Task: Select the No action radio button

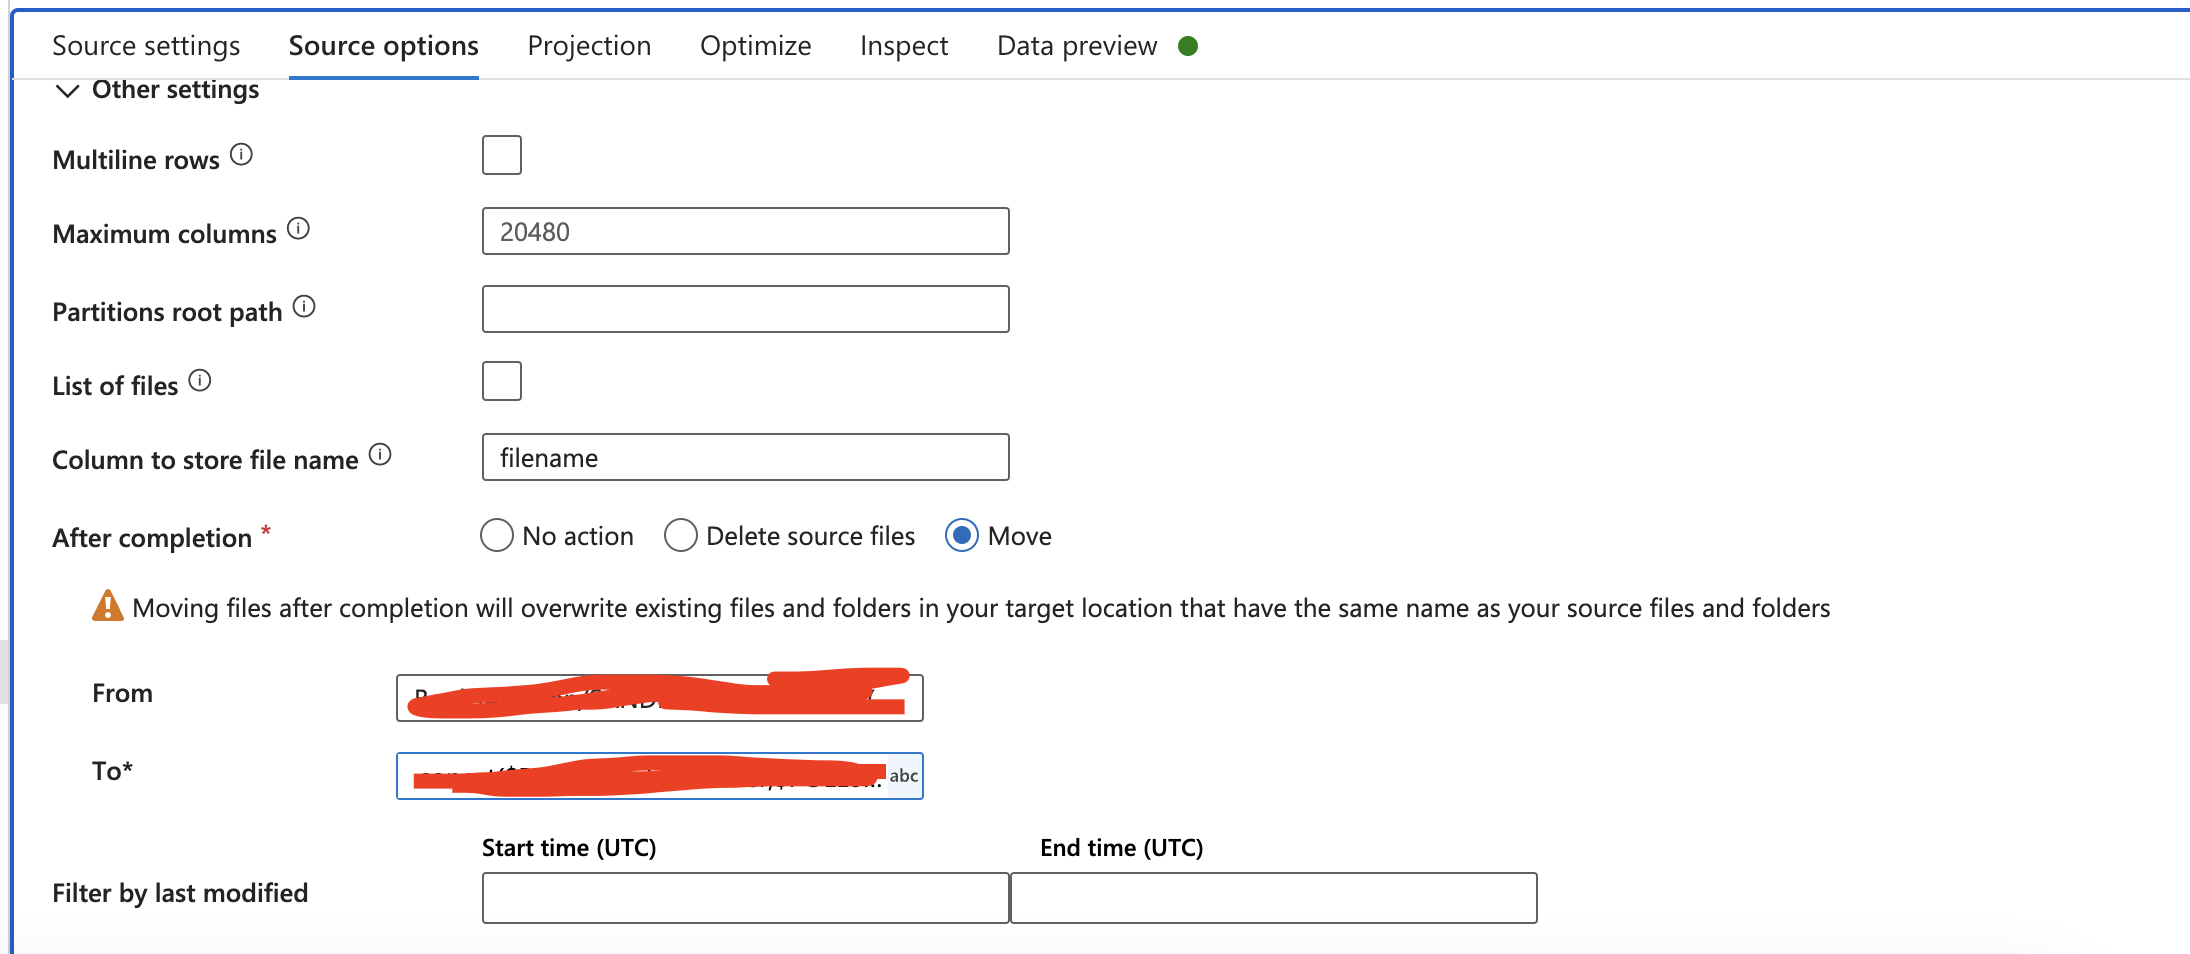Action: click(497, 536)
